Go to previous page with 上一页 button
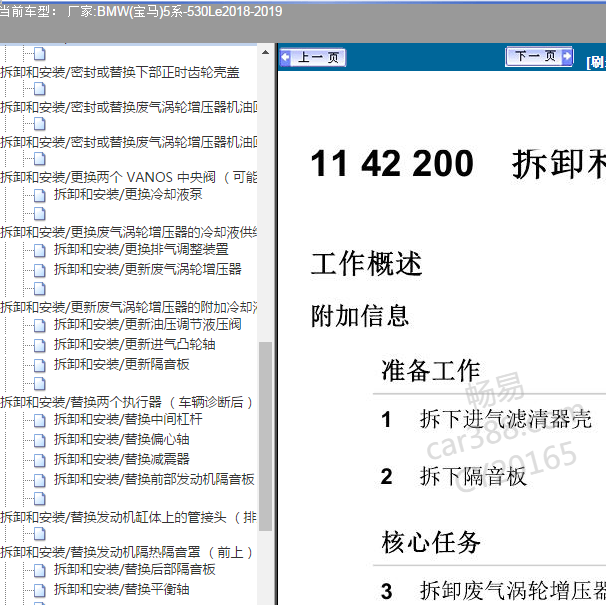 [x=312, y=58]
